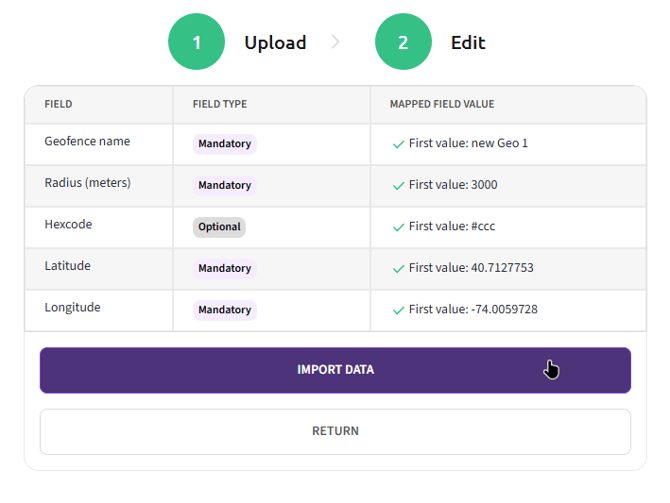670x503 pixels.
Task: Click the Optional badge for Hexcode
Action: [219, 227]
